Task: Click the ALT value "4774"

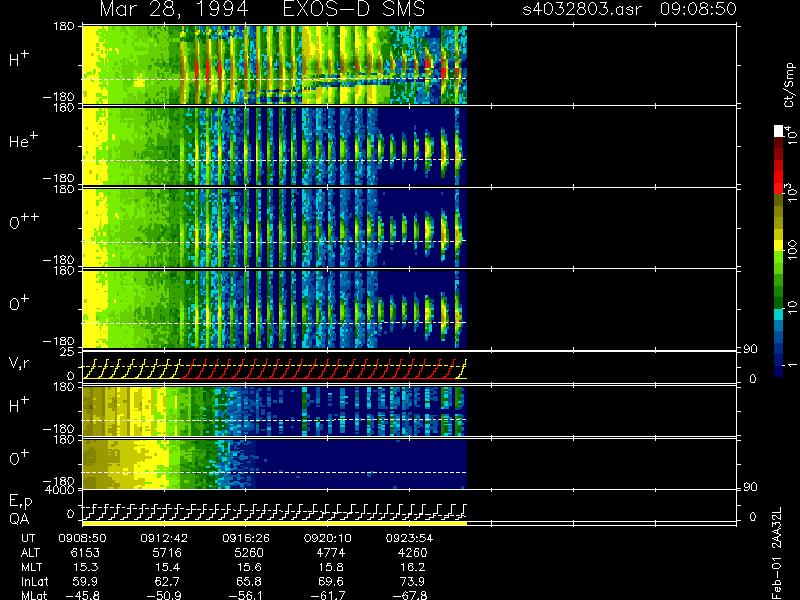Action: point(331,553)
